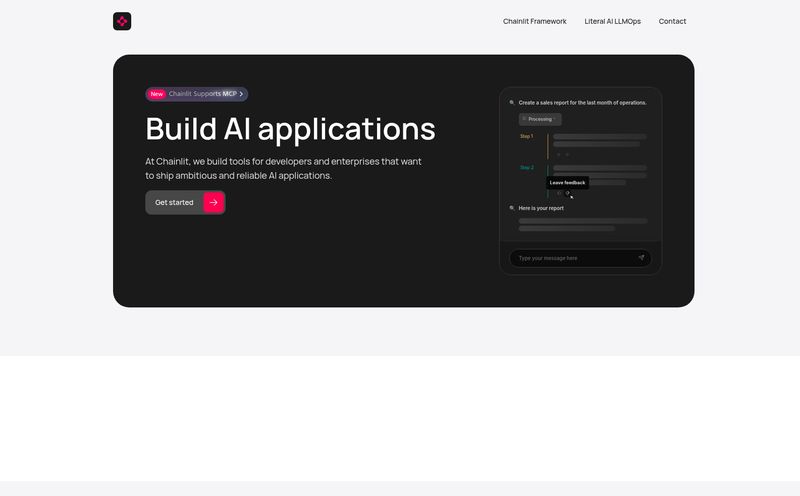Click the 'Step 2' label in the demo

(x=527, y=167)
